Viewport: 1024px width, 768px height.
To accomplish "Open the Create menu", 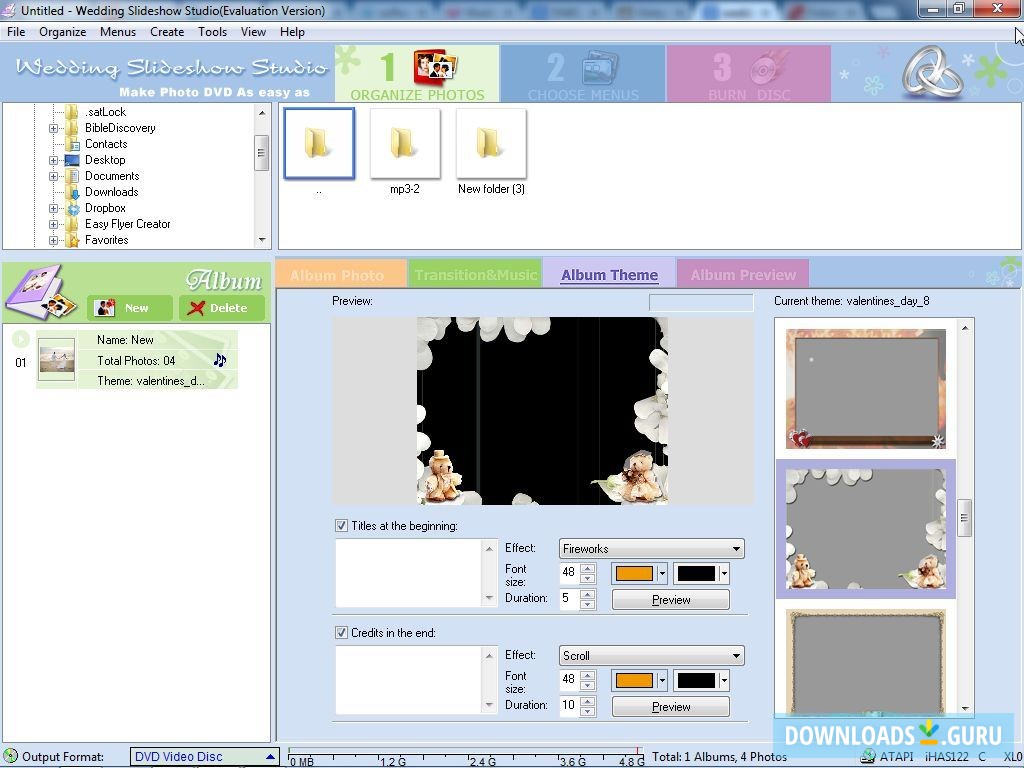I will [167, 32].
